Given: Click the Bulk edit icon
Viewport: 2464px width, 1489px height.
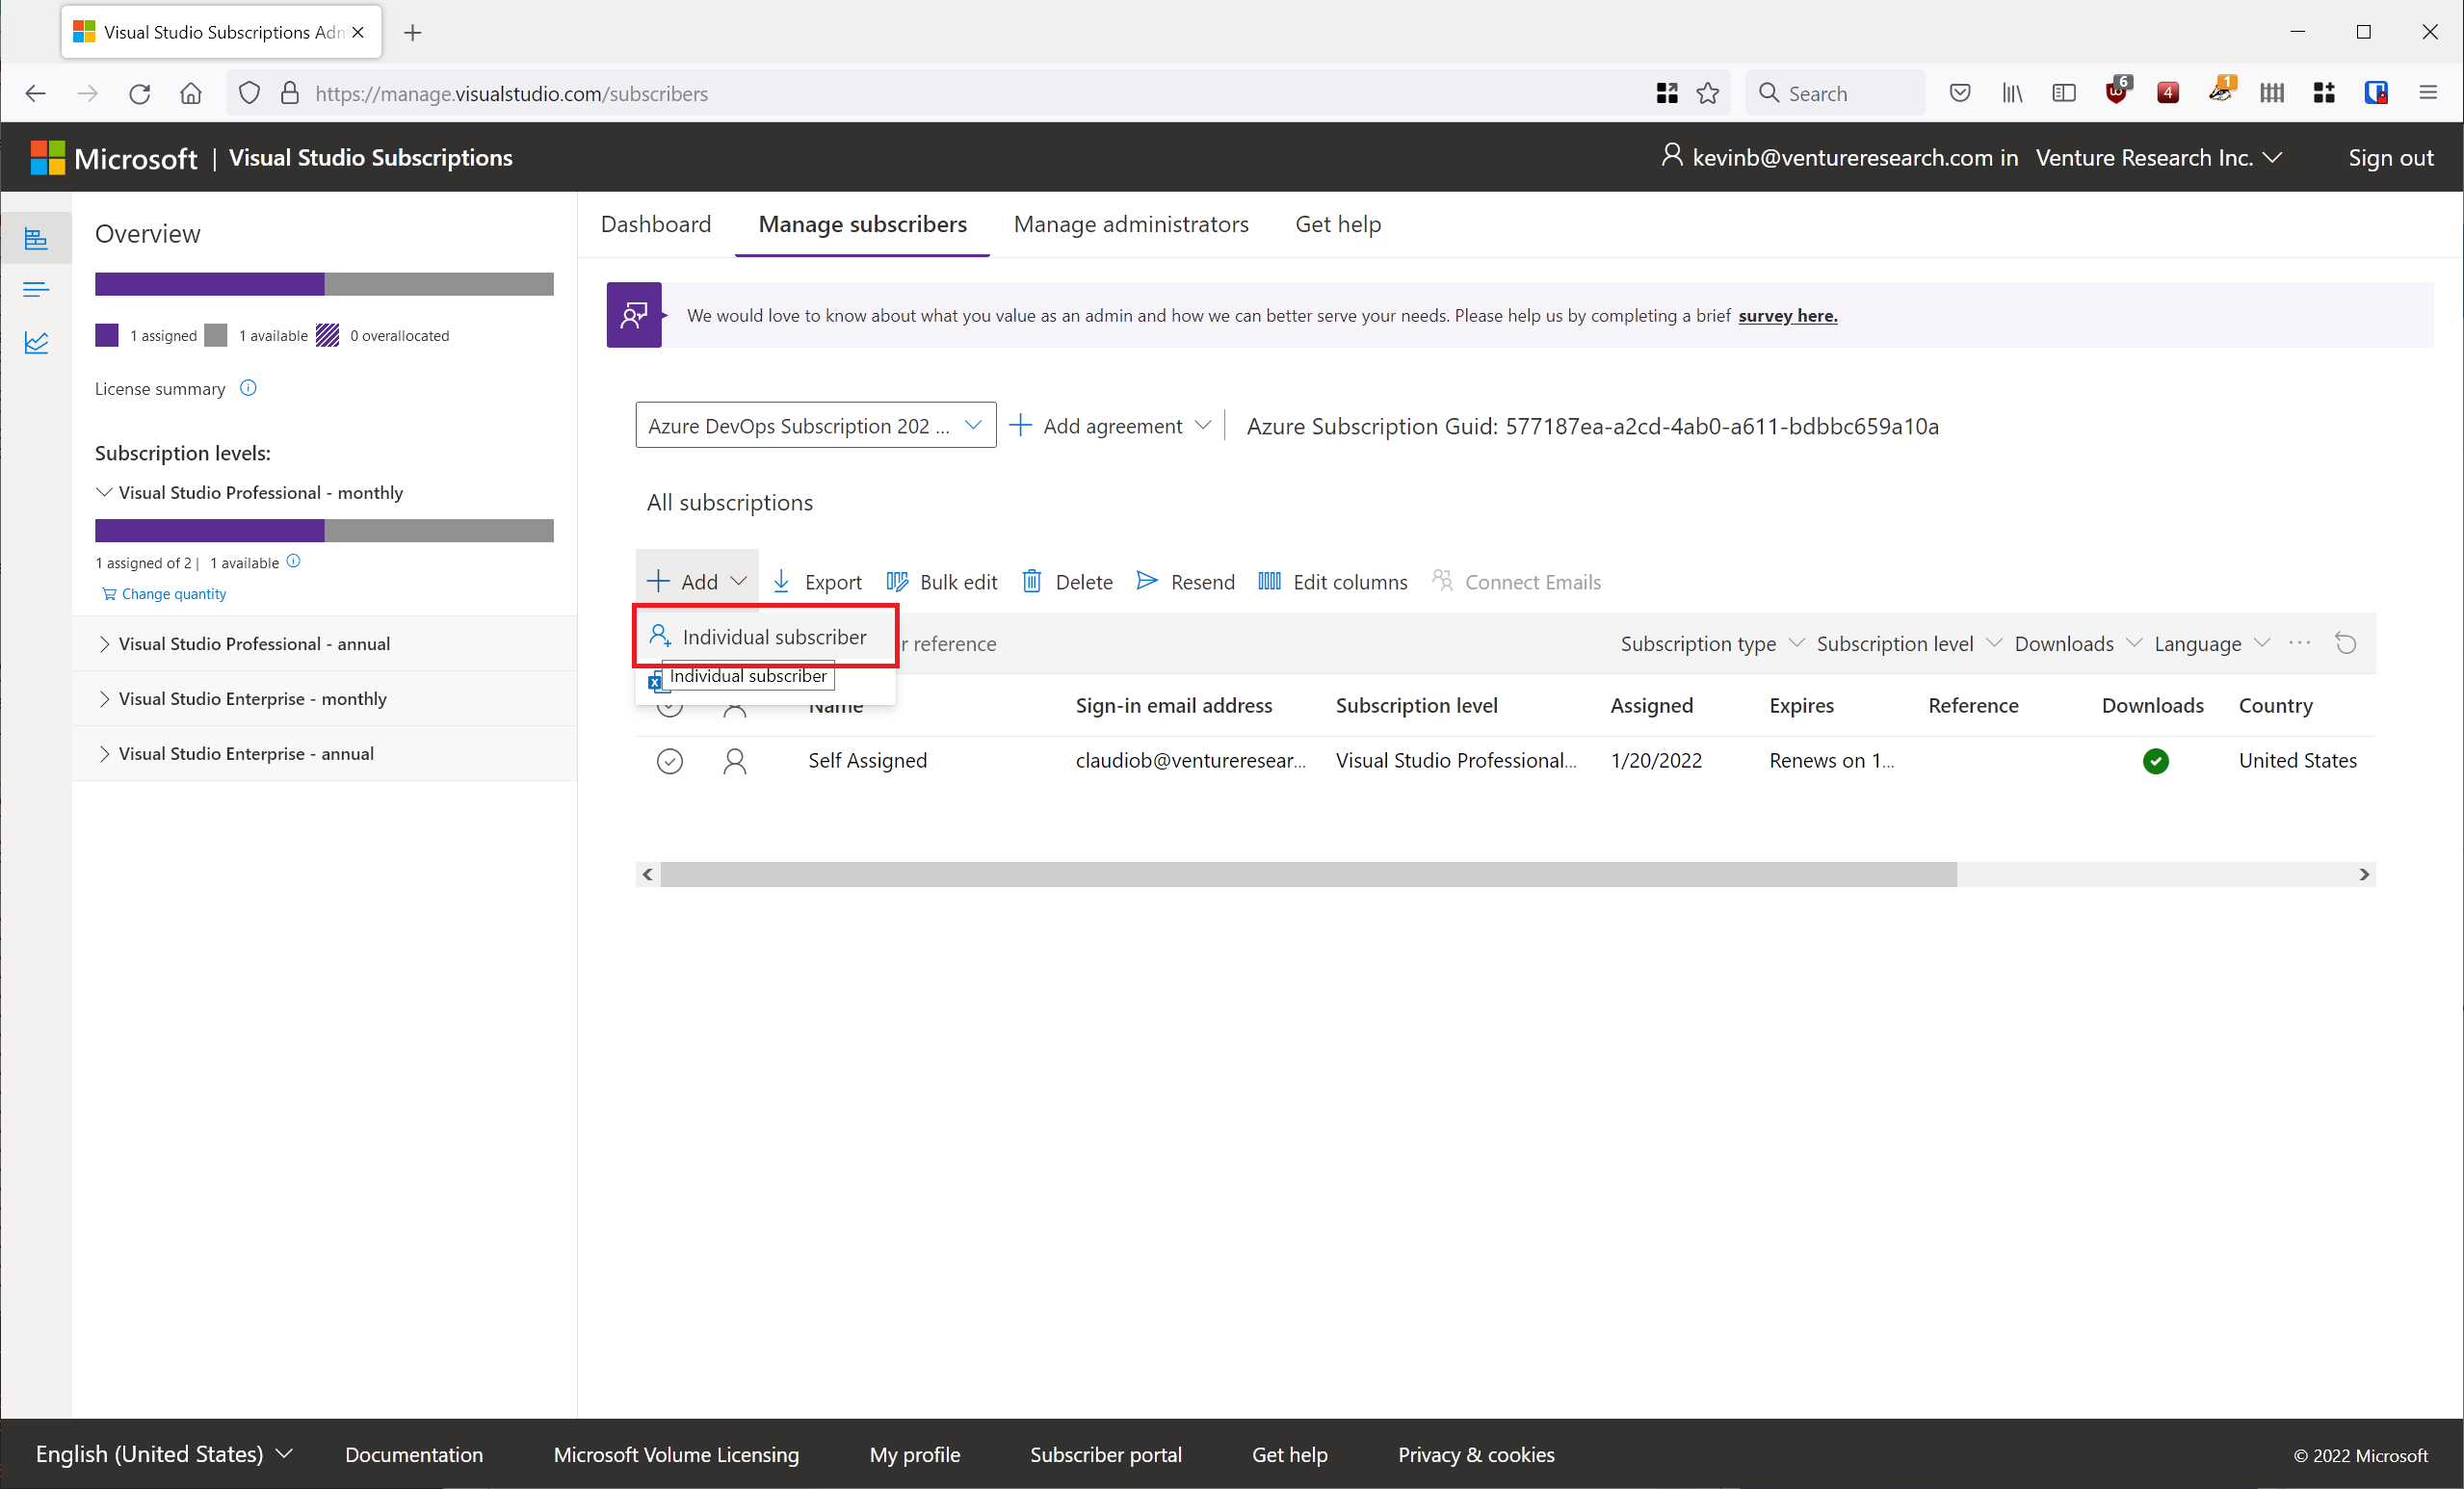Looking at the screenshot, I should (897, 581).
